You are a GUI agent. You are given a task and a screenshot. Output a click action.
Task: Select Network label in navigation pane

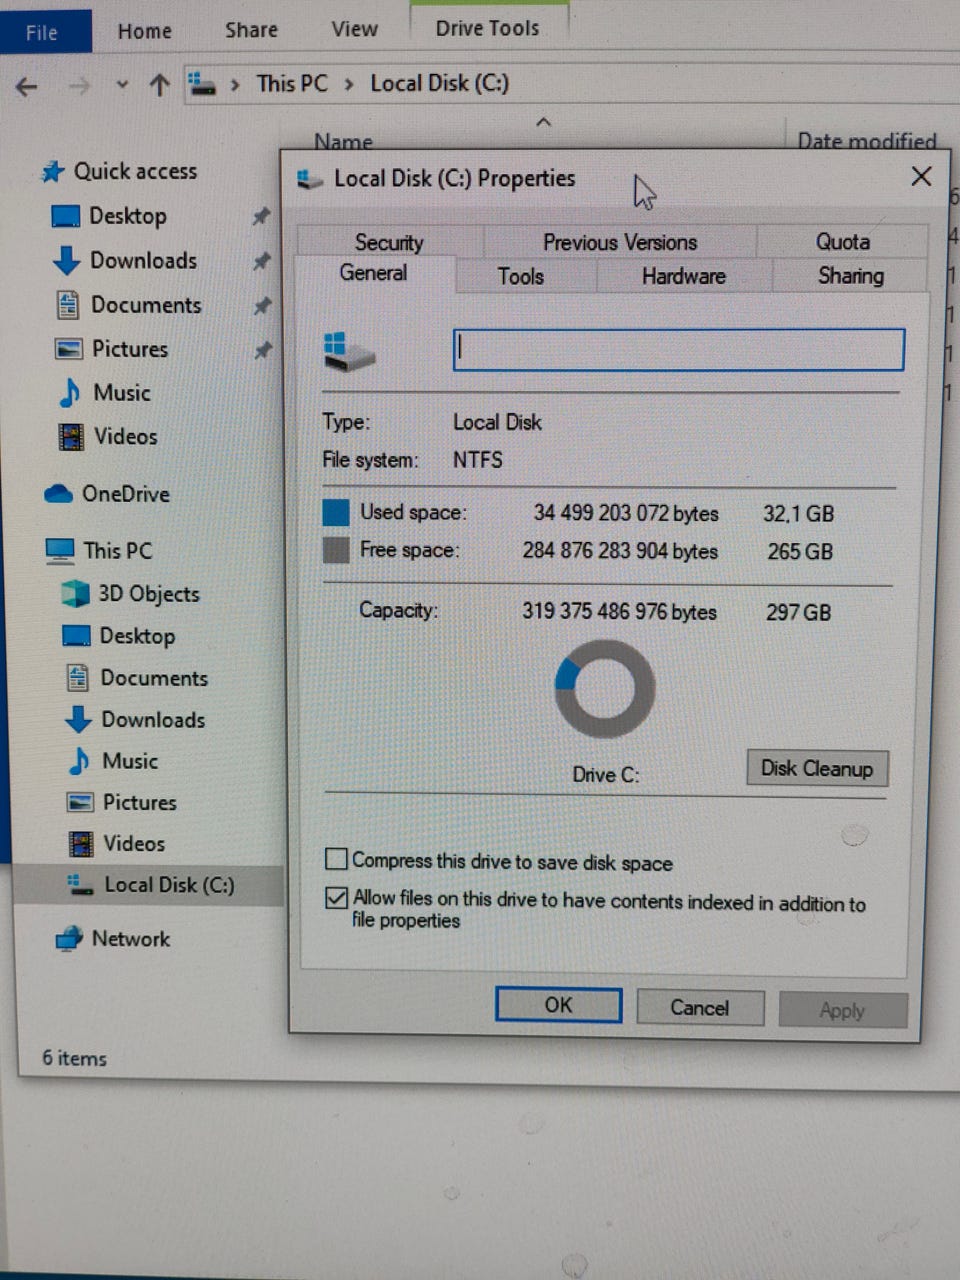[x=131, y=939]
